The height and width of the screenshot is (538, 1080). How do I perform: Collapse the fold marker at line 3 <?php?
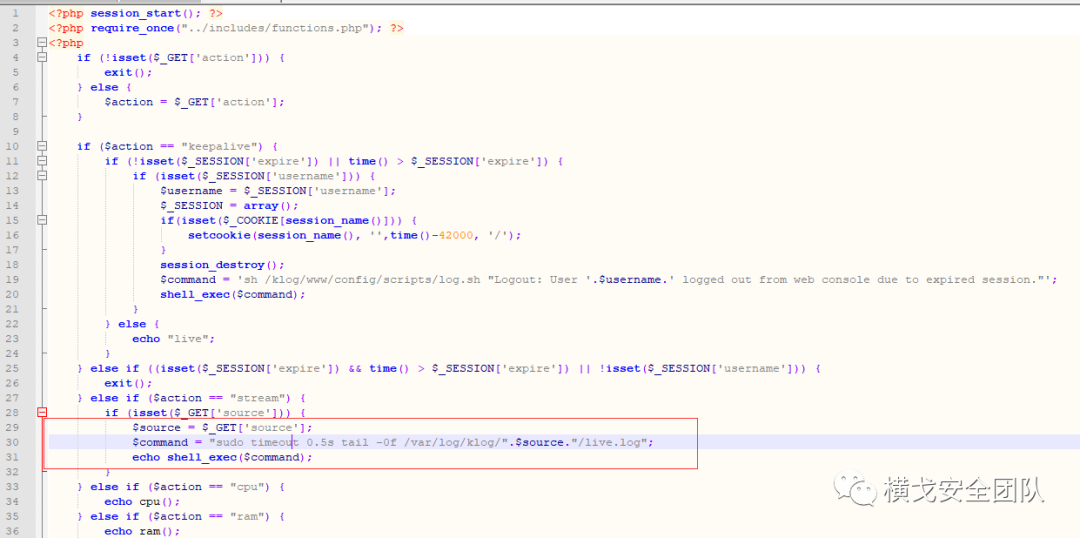(42, 43)
